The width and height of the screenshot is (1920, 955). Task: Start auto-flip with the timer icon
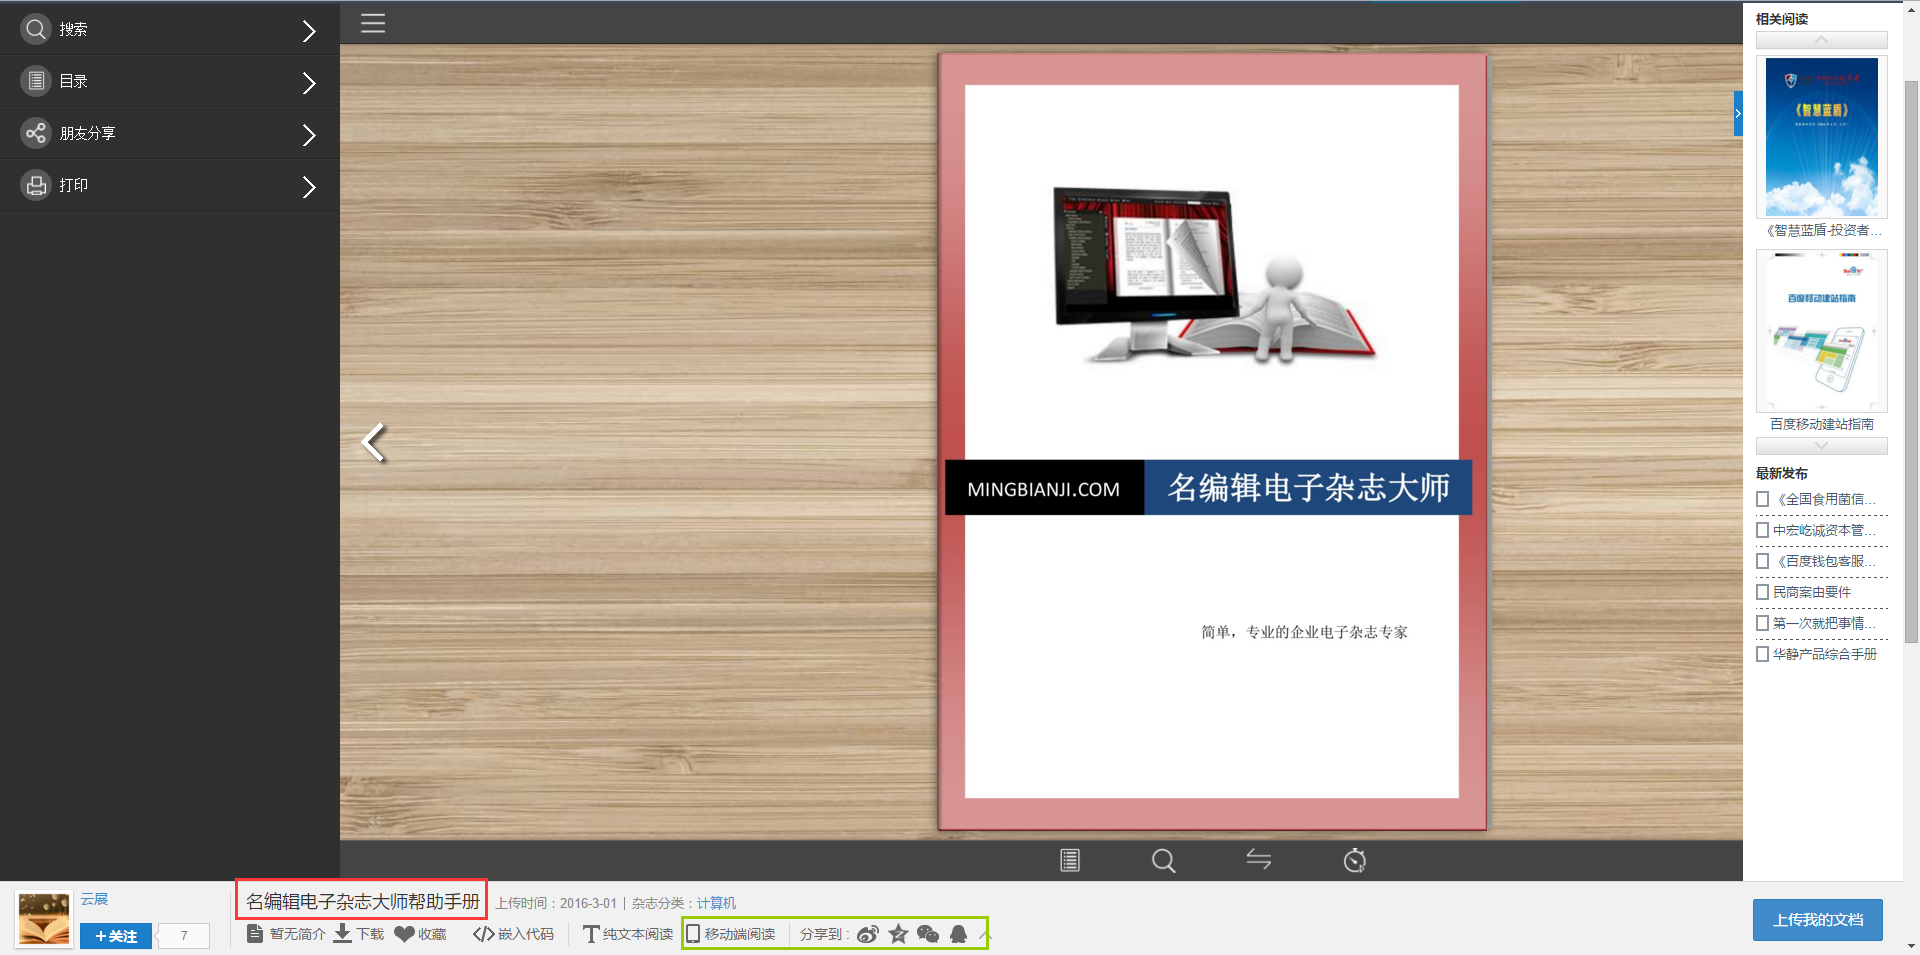pos(1354,860)
